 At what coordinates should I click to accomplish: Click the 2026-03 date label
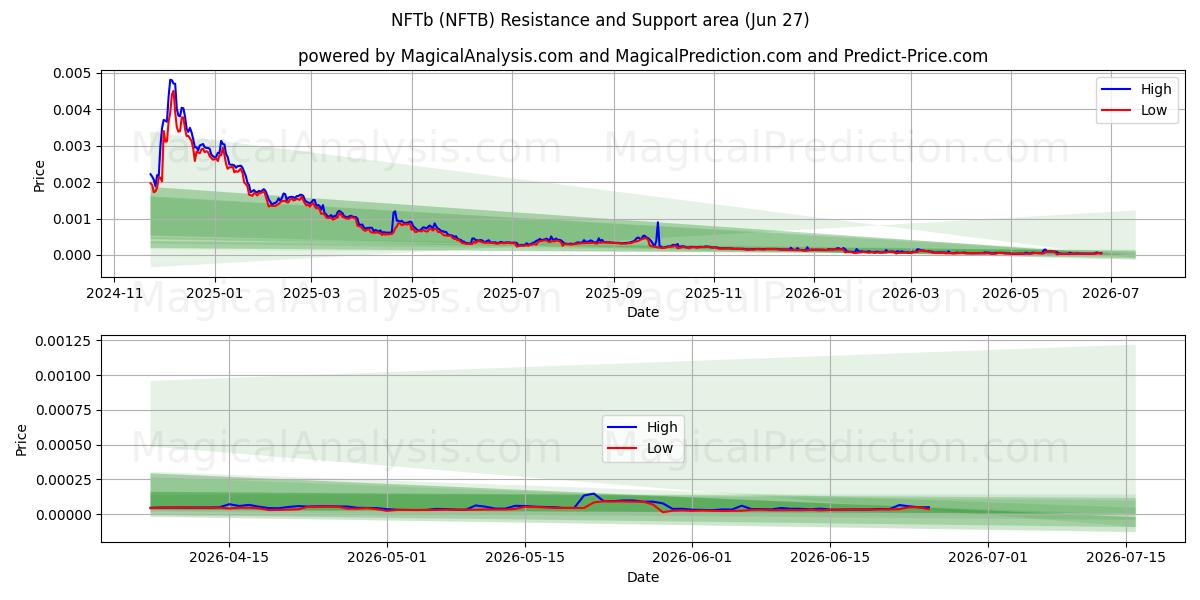[x=911, y=293]
